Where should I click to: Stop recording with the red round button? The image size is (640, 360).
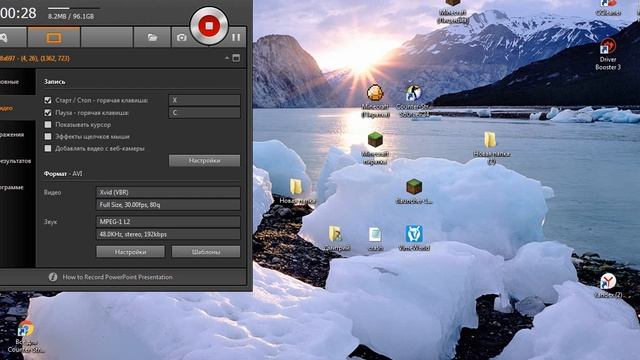point(209,26)
